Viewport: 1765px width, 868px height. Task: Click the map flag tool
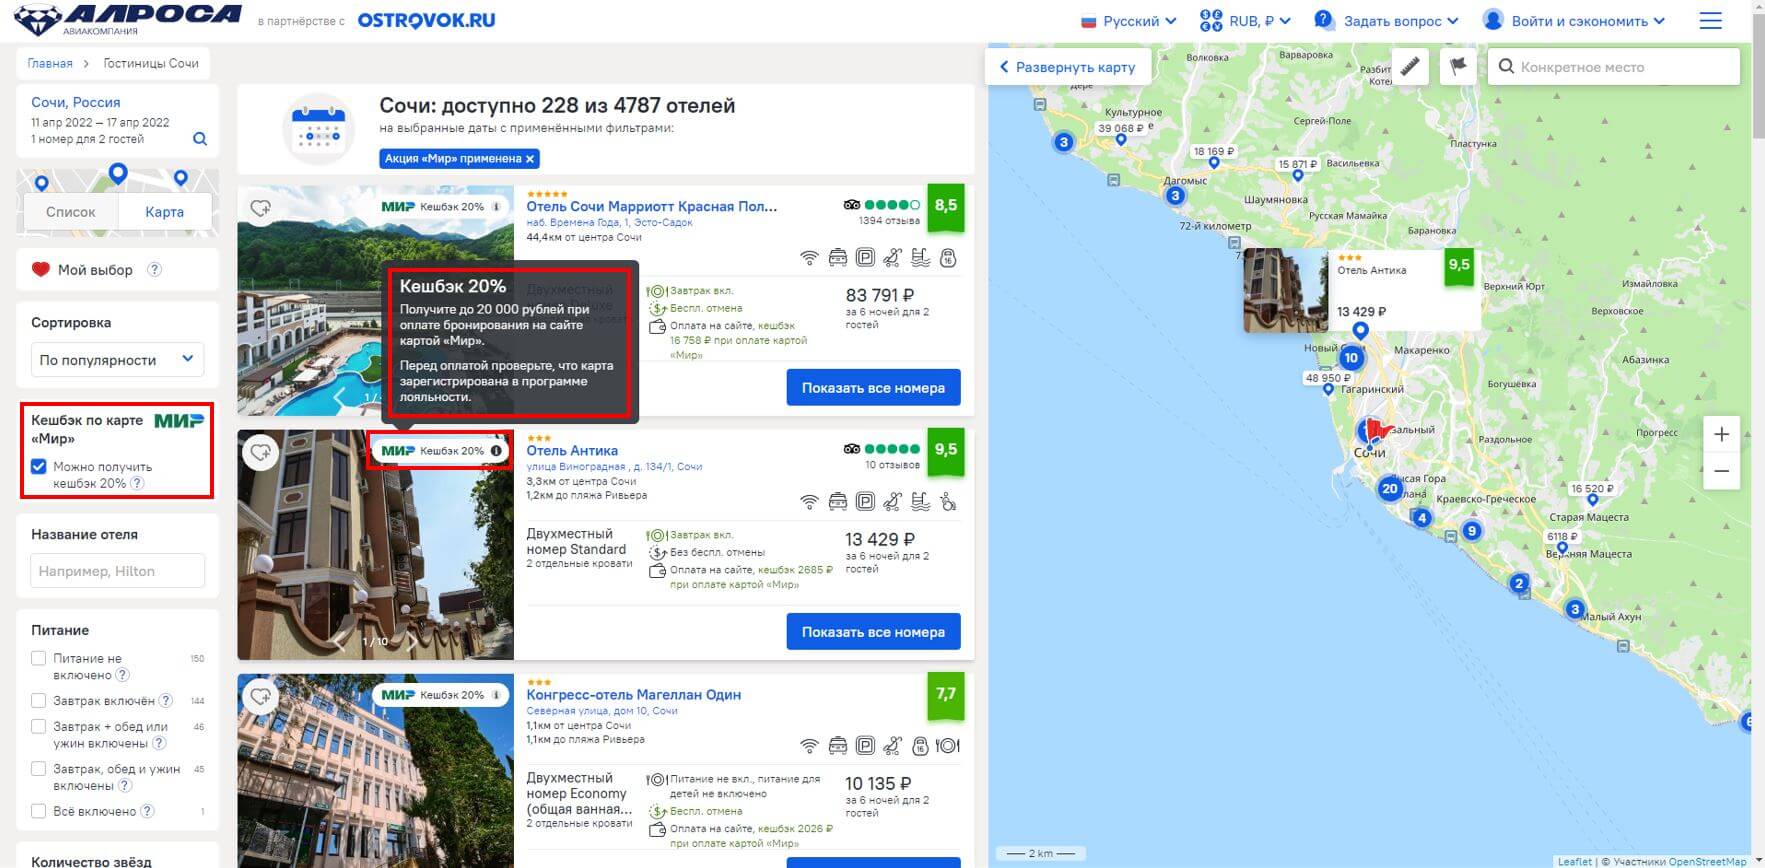1458,66
